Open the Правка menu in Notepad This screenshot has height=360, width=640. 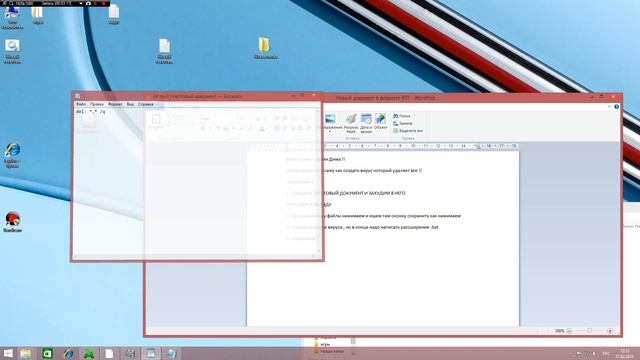click(x=97, y=104)
